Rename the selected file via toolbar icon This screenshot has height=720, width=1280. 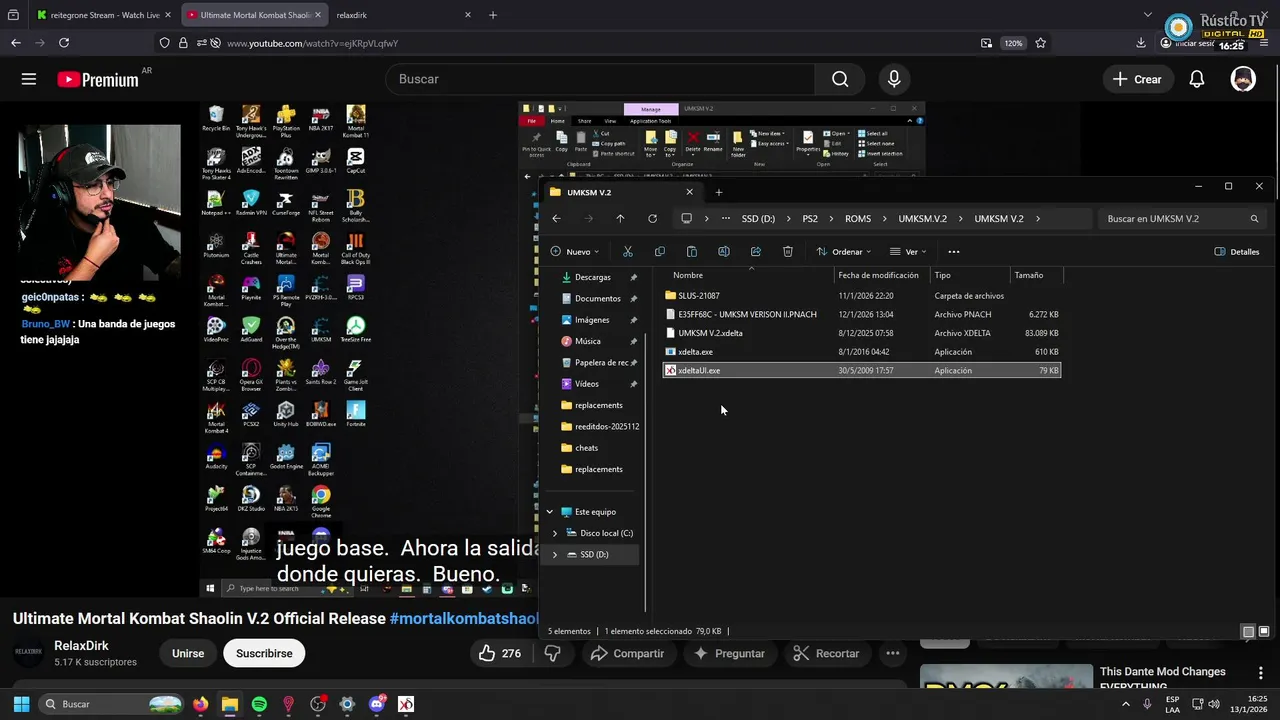(x=723, y=252)
